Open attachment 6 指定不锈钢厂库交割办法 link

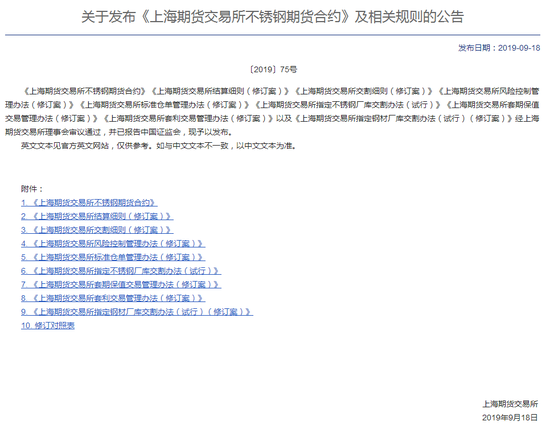[x=121, y=271]
